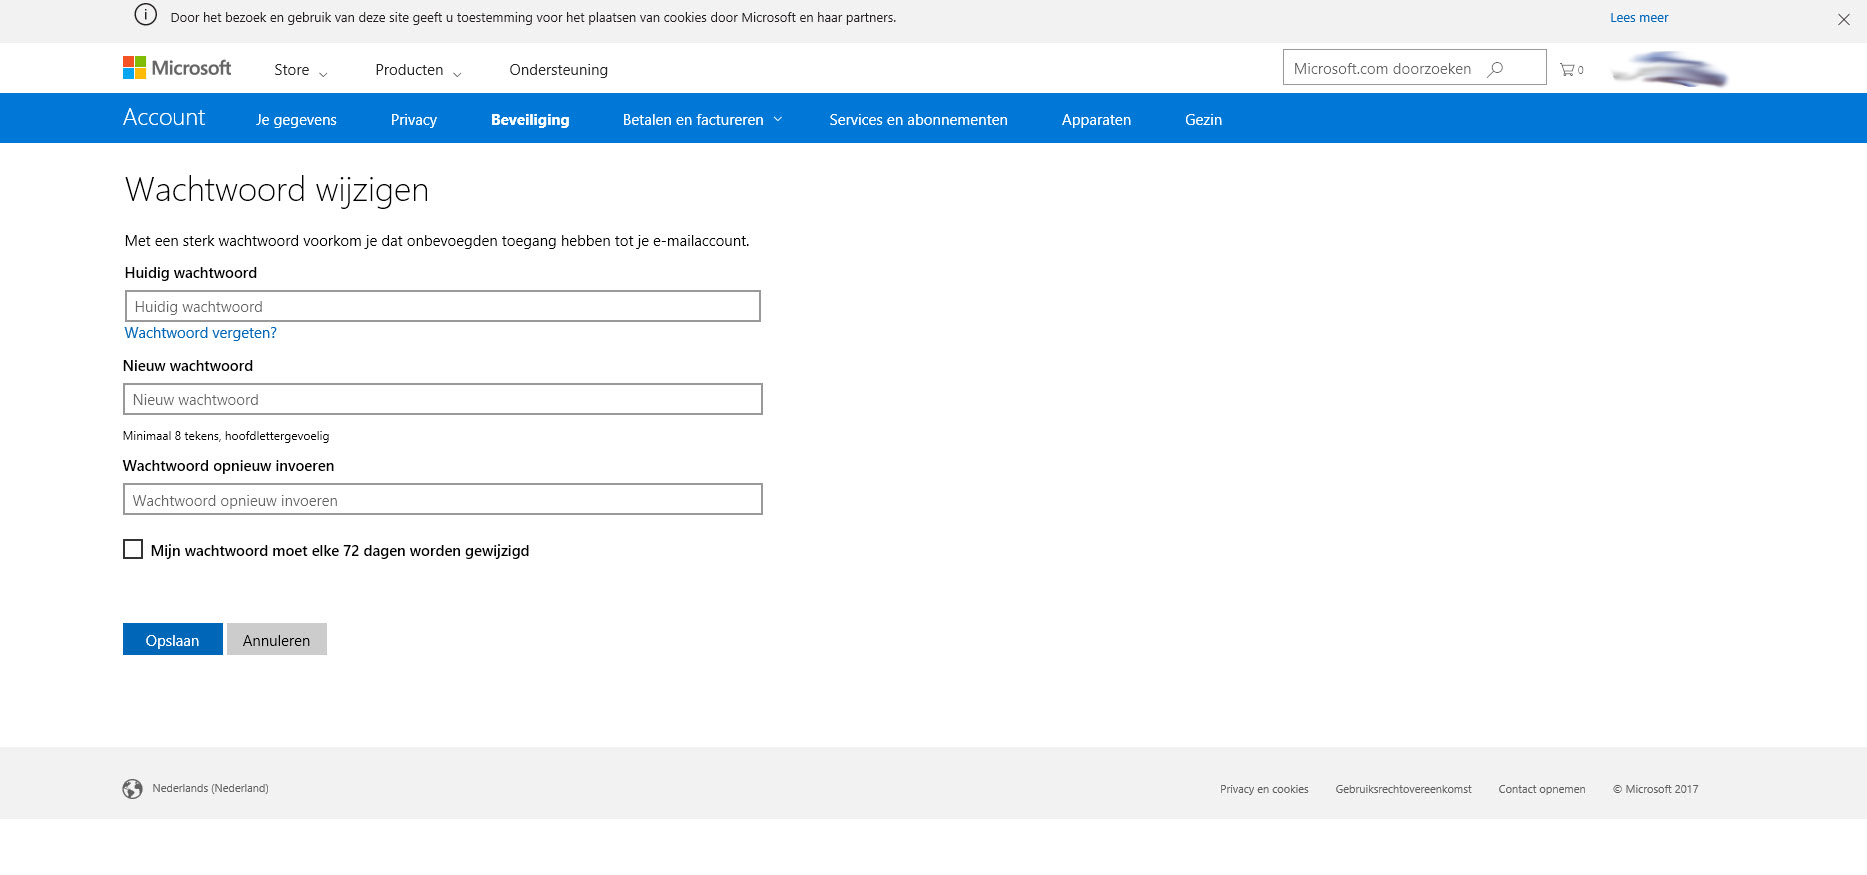Click the globe language icon
This screenshot has width=1867, height=875.
(x=132, y=789)
